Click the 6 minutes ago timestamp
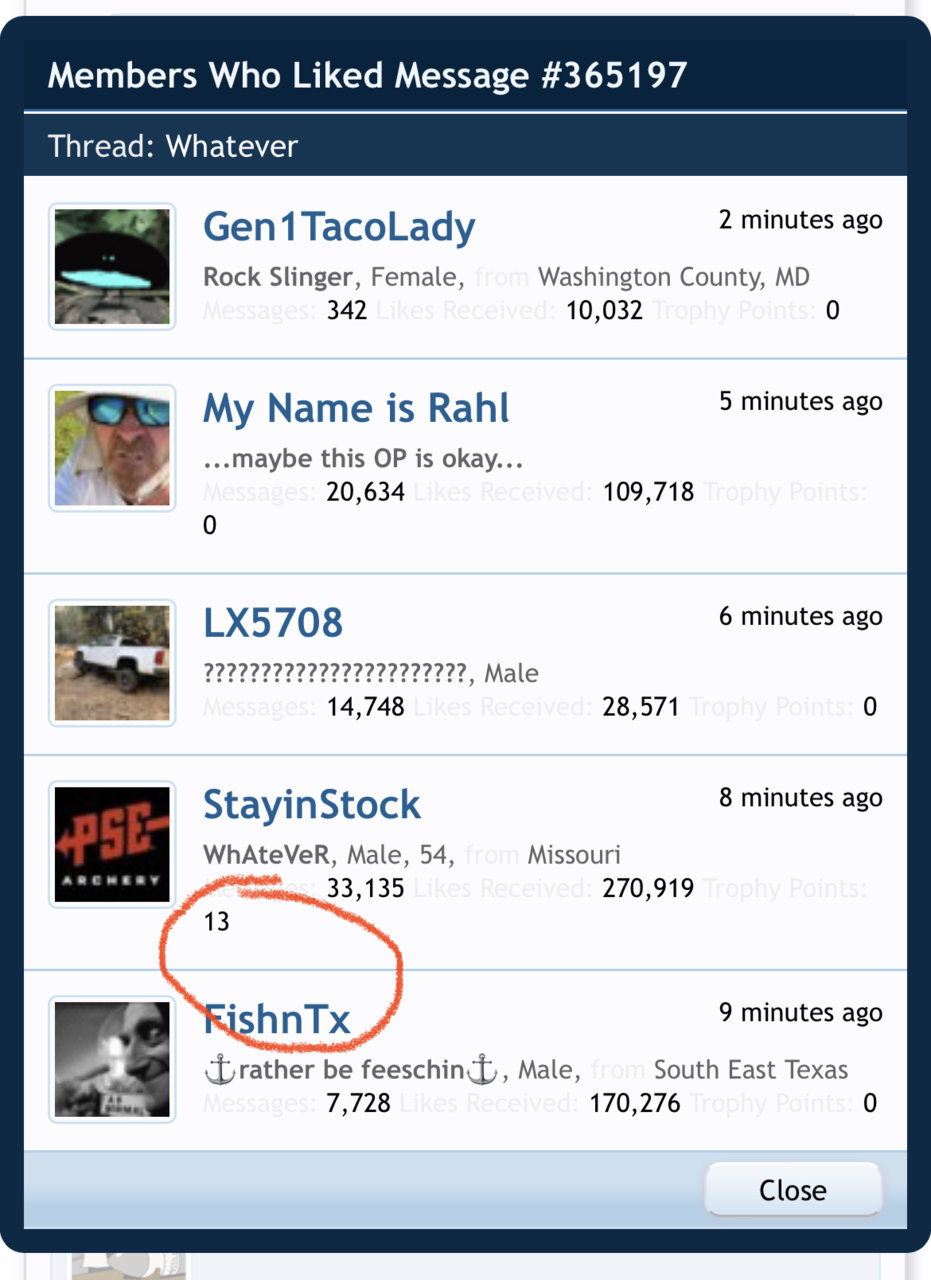The height and width of the screenshot is (1280, 931). pyautogui.click(x=801, y=616)
